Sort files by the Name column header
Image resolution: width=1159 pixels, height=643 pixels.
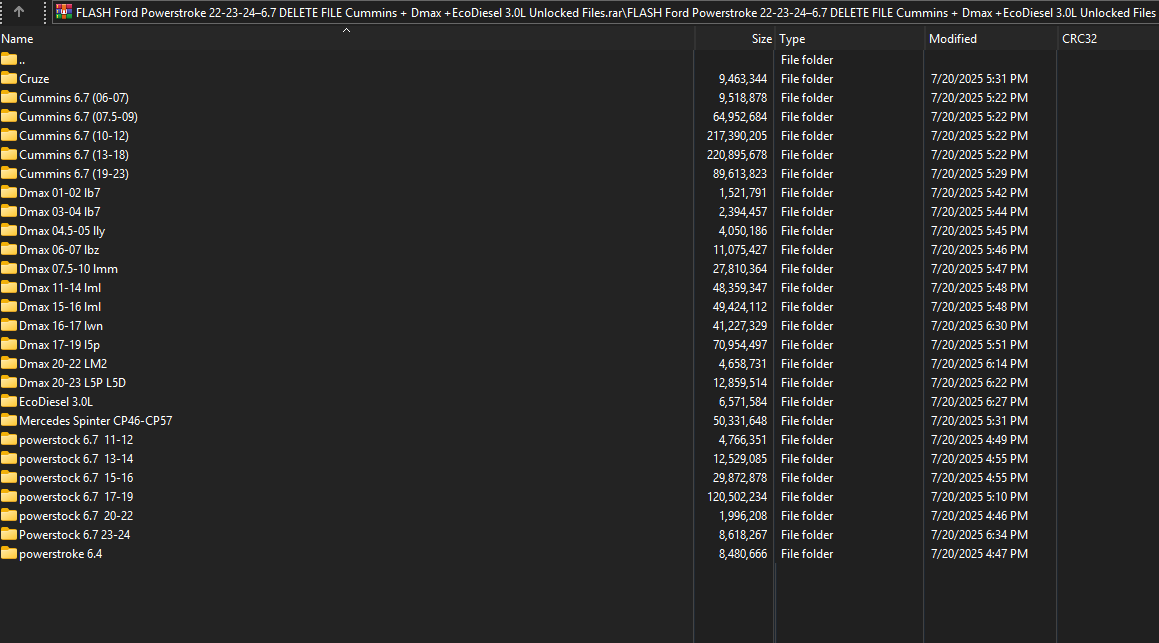(x=347, y=39)
